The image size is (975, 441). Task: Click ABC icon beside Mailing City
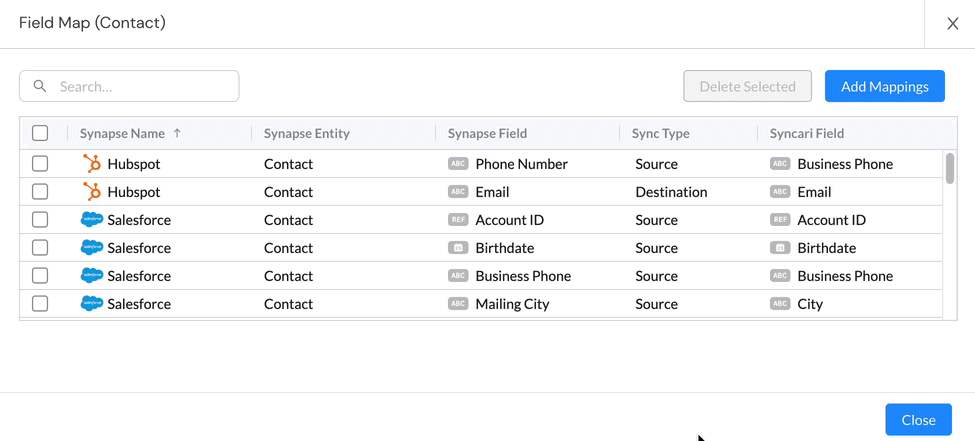458,304
